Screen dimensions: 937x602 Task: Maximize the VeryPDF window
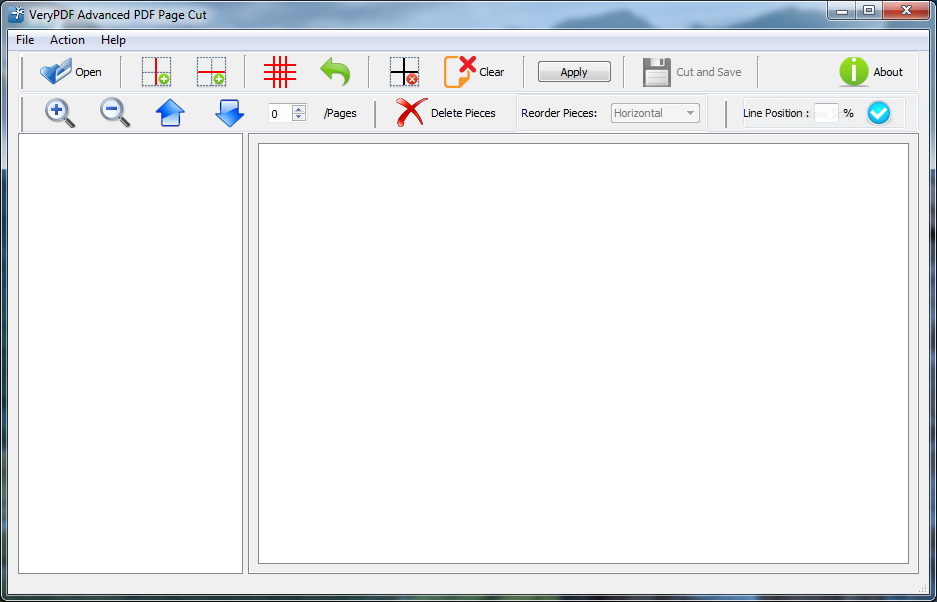[x=869, y=10]
